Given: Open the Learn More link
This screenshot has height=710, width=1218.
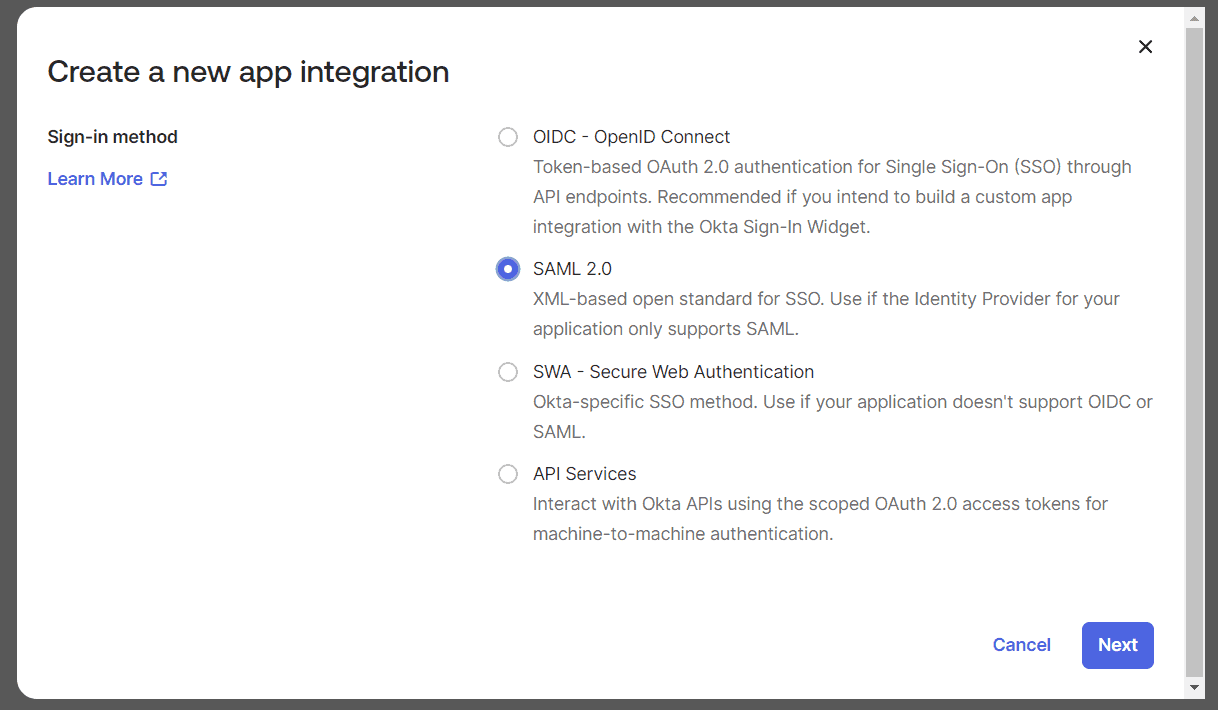Looking at the screenshot, I should [x=95, y=179].
